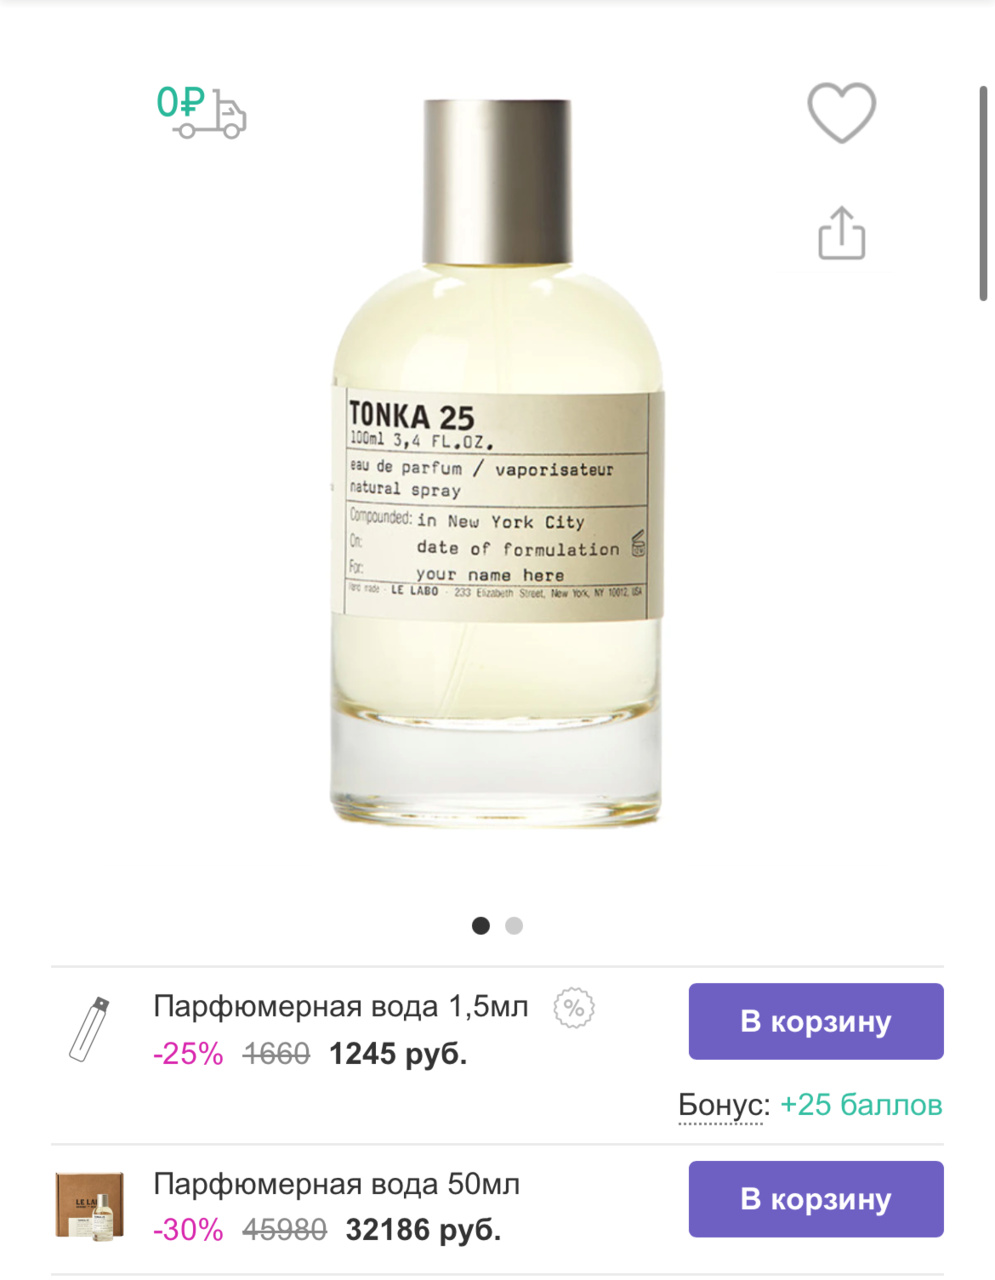Viewport: 995px width, 1280px height.
Task: Open the share icon below the heart
Action: (x=841, y=233)
